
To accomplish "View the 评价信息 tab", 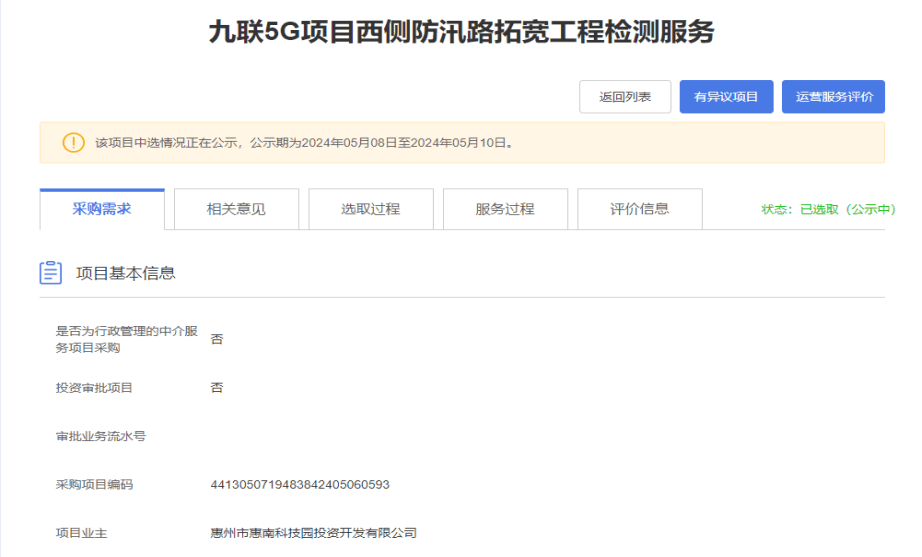I will [x=640, y=209].
